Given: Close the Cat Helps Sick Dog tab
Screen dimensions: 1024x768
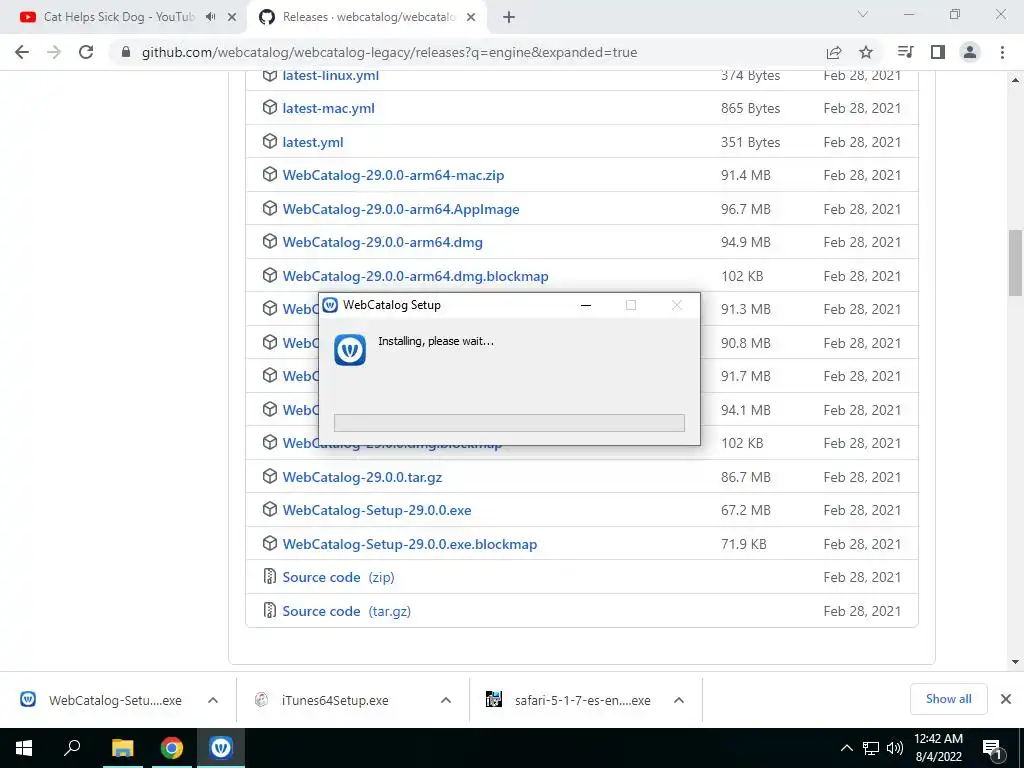Looking at the screenshot, I should point(232,18).
